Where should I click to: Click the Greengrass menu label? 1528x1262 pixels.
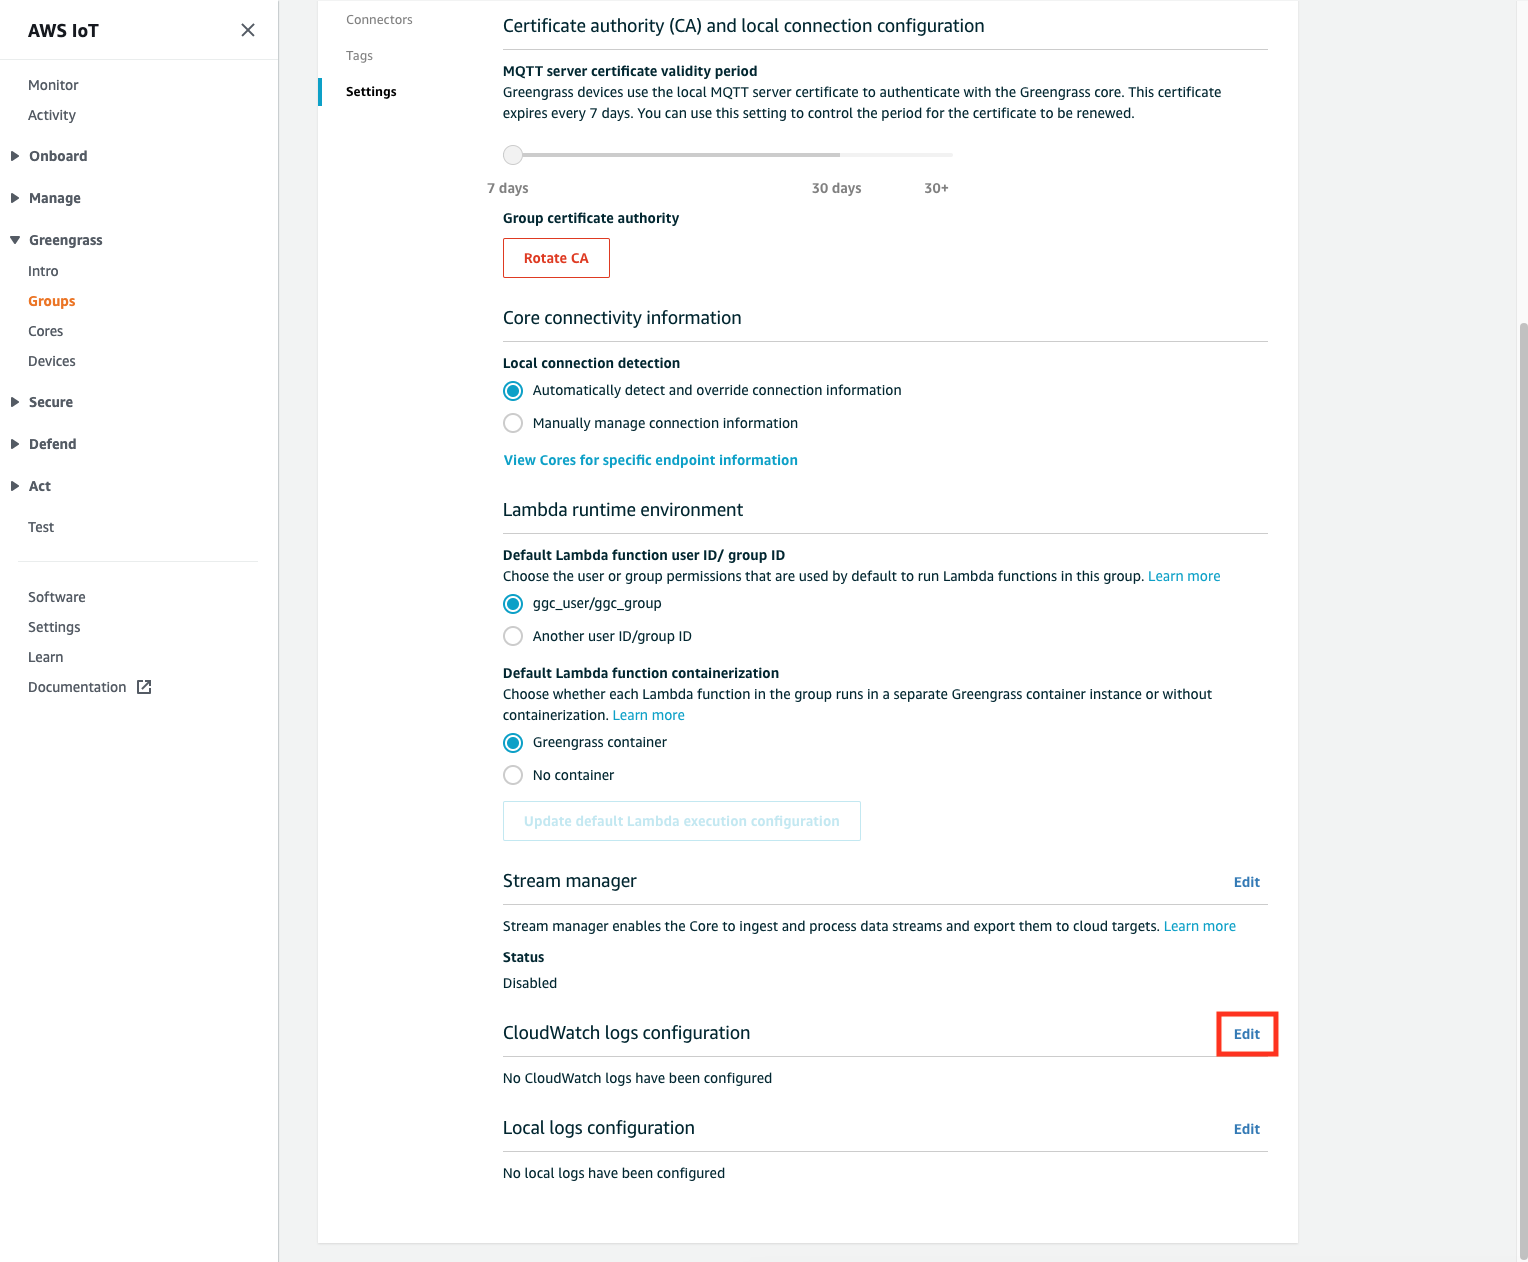click(66, 240)
